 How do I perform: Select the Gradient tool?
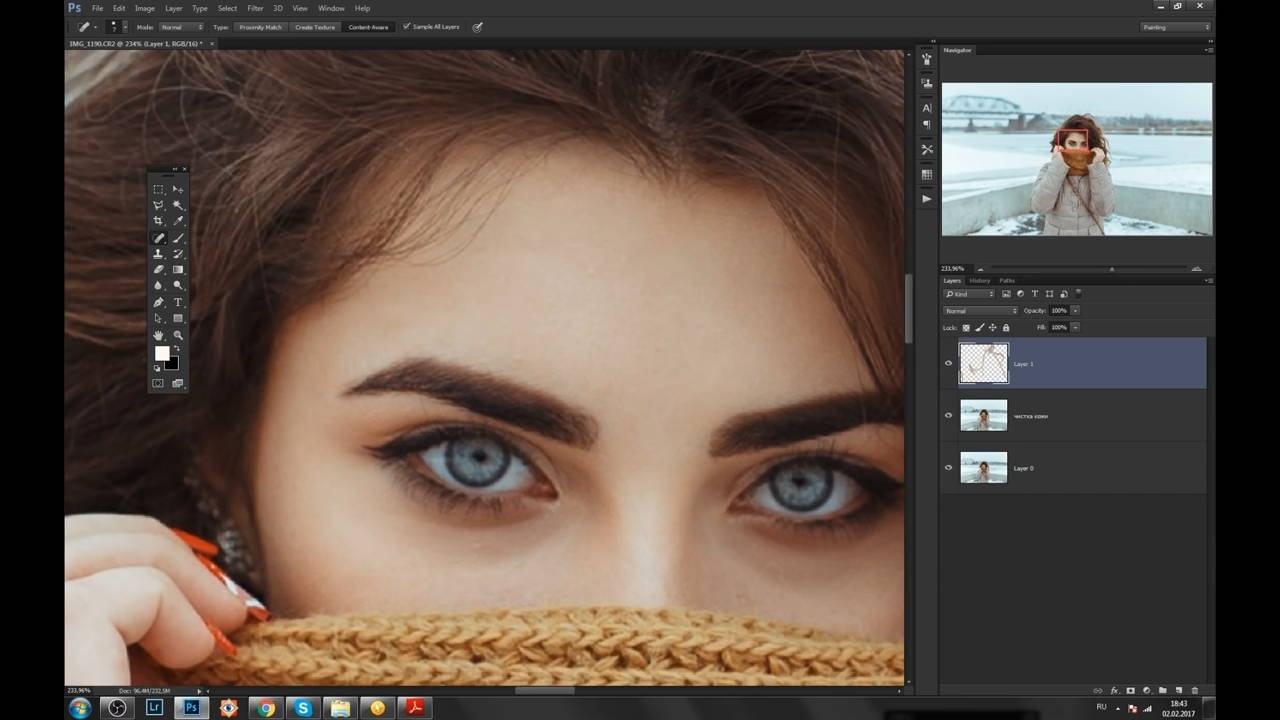click(x=178, y=270)
